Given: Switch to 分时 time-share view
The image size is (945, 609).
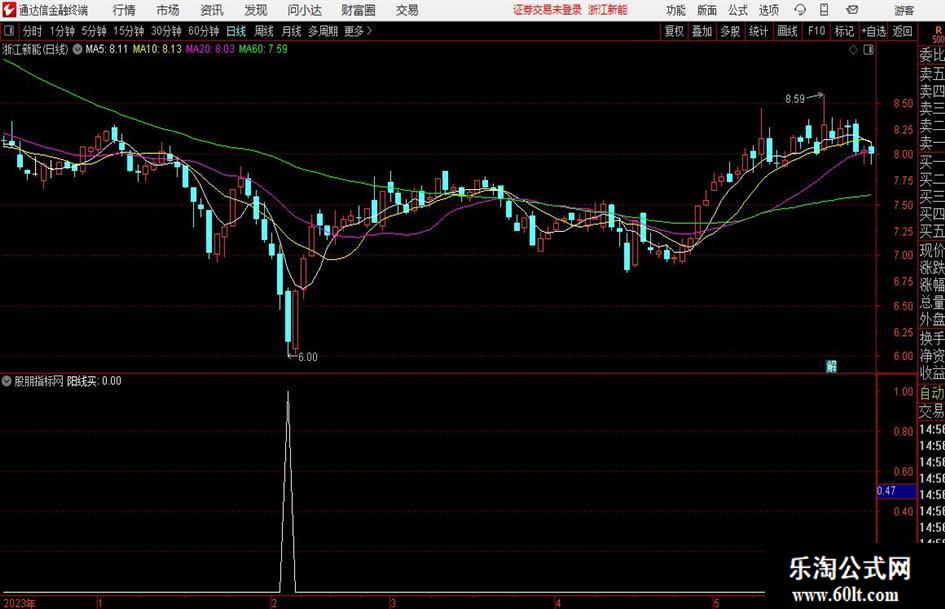Looking at the screenshot, I should (x=32, y=31).
